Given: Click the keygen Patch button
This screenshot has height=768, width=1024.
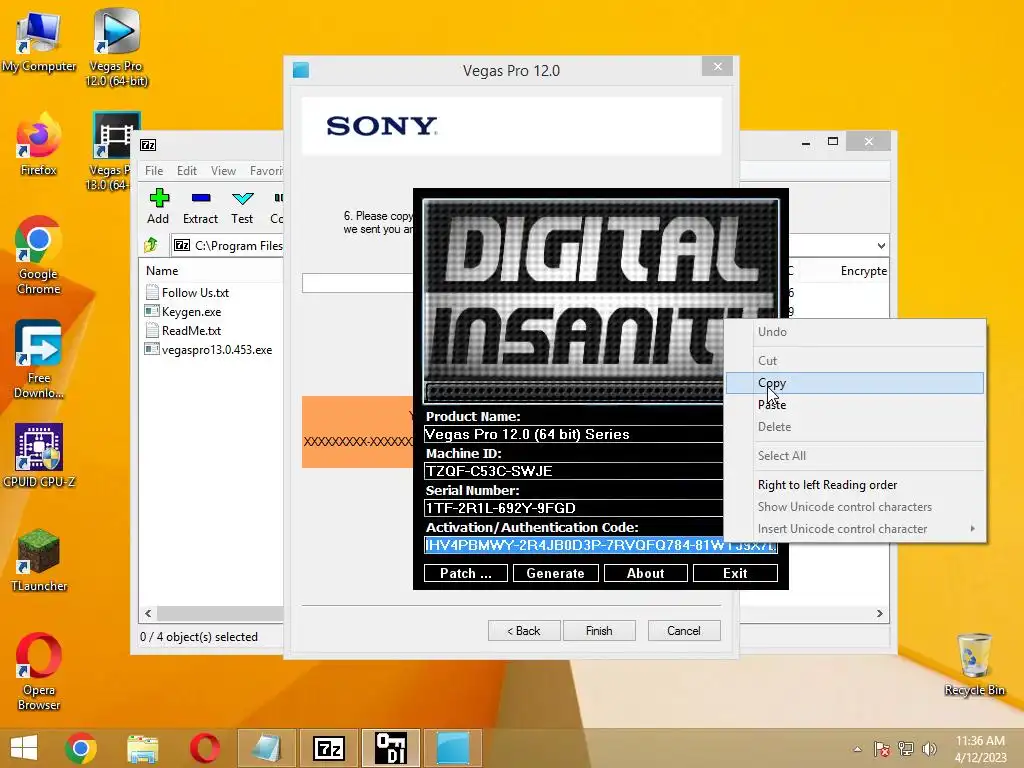Looking at the screenshot, I should 466,573.
